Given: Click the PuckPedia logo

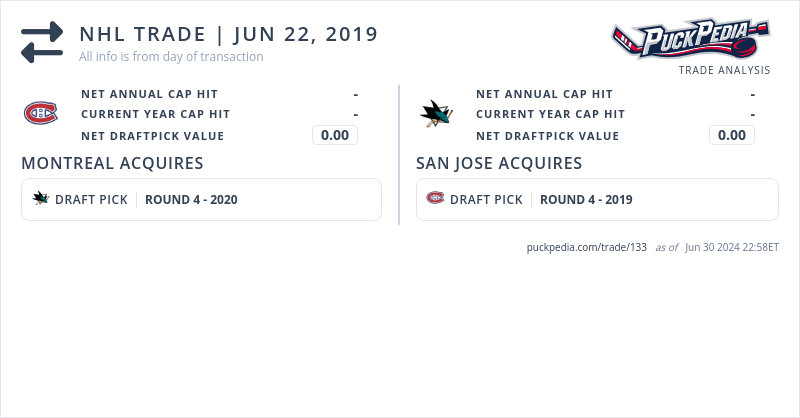Looking at the screenshot, I should click(x=690, y=40).
